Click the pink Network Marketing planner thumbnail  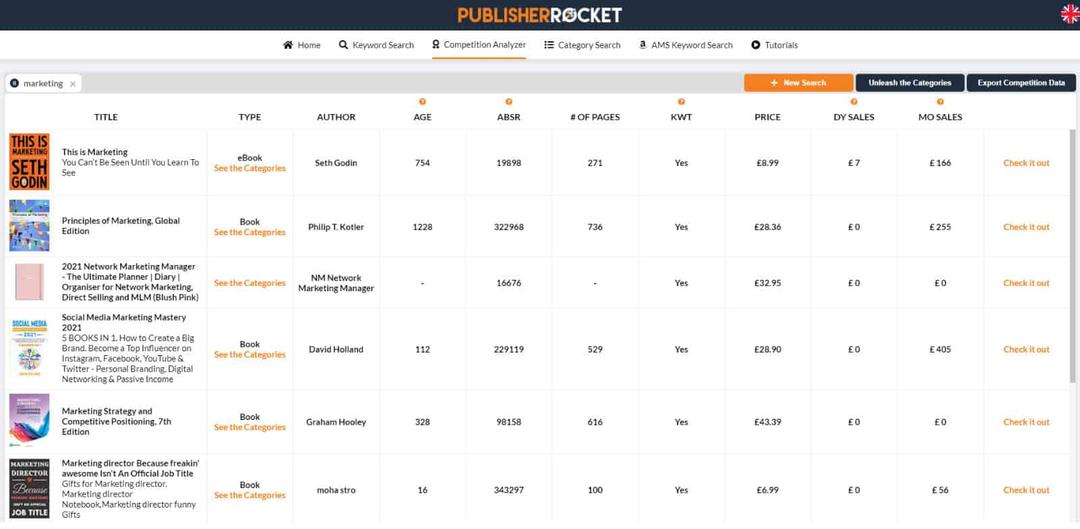tap(29, 282)
